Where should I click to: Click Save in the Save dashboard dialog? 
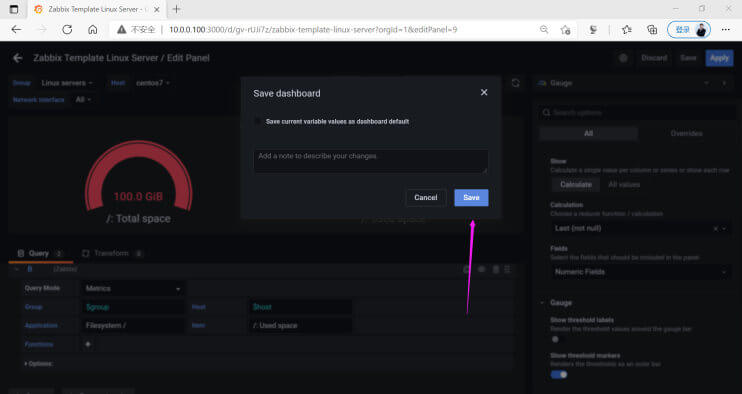(x=471, y=198)
